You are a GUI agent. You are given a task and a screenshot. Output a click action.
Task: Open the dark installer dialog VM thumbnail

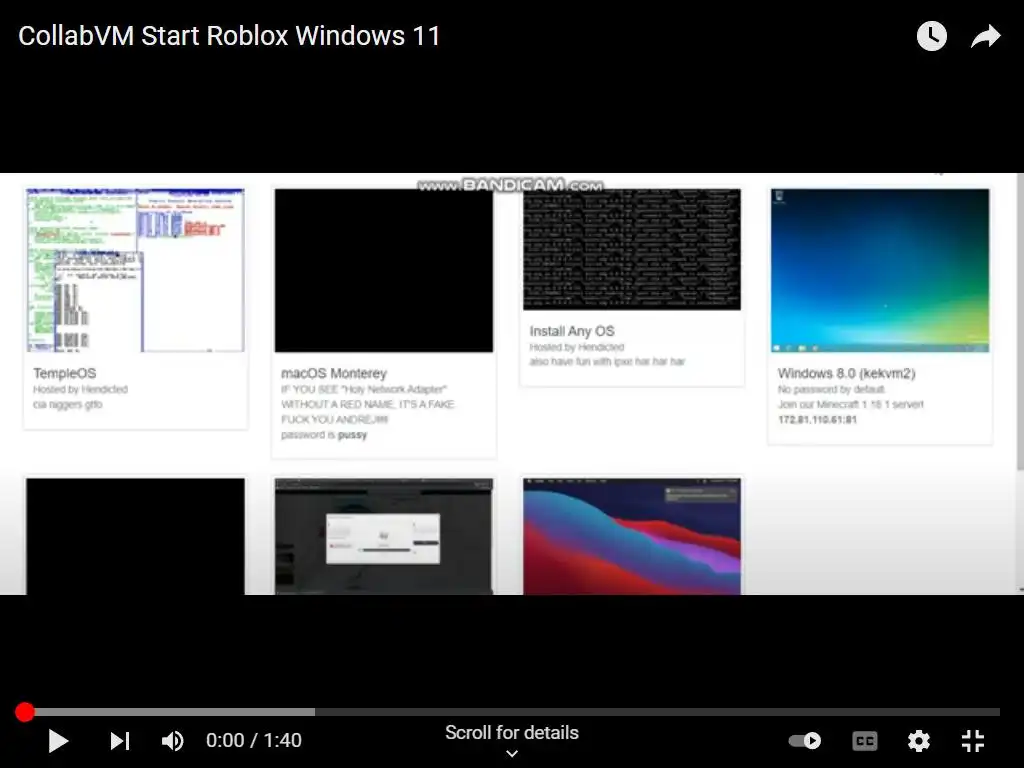(x=384, y=536)
